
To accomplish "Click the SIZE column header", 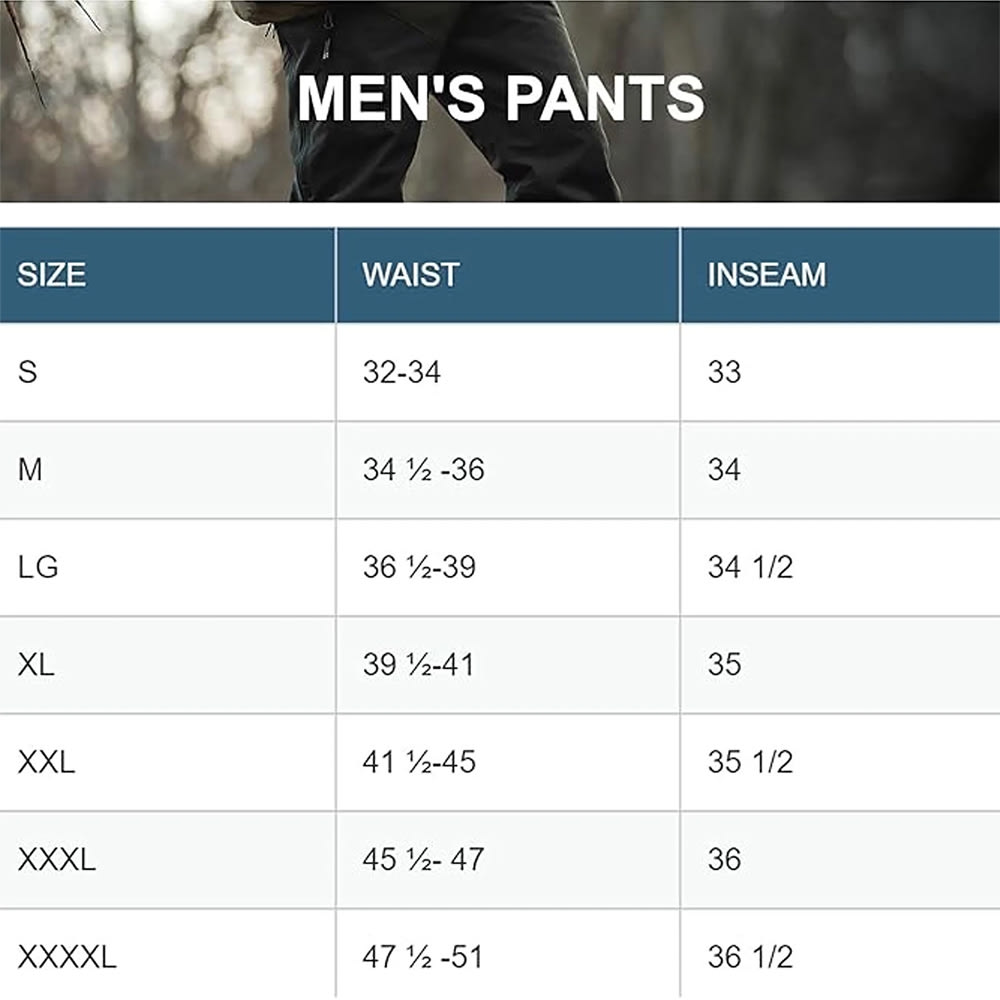I will (52, 275).
